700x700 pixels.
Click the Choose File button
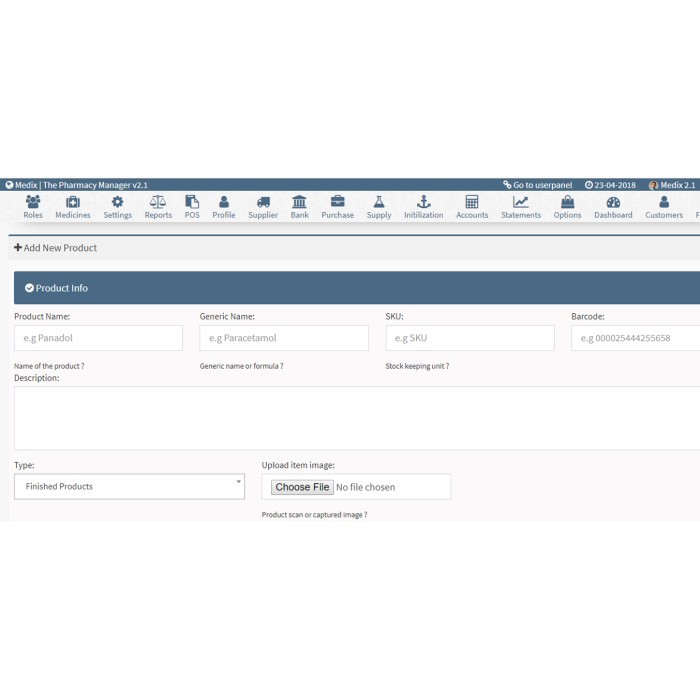[x=302, y=487]
